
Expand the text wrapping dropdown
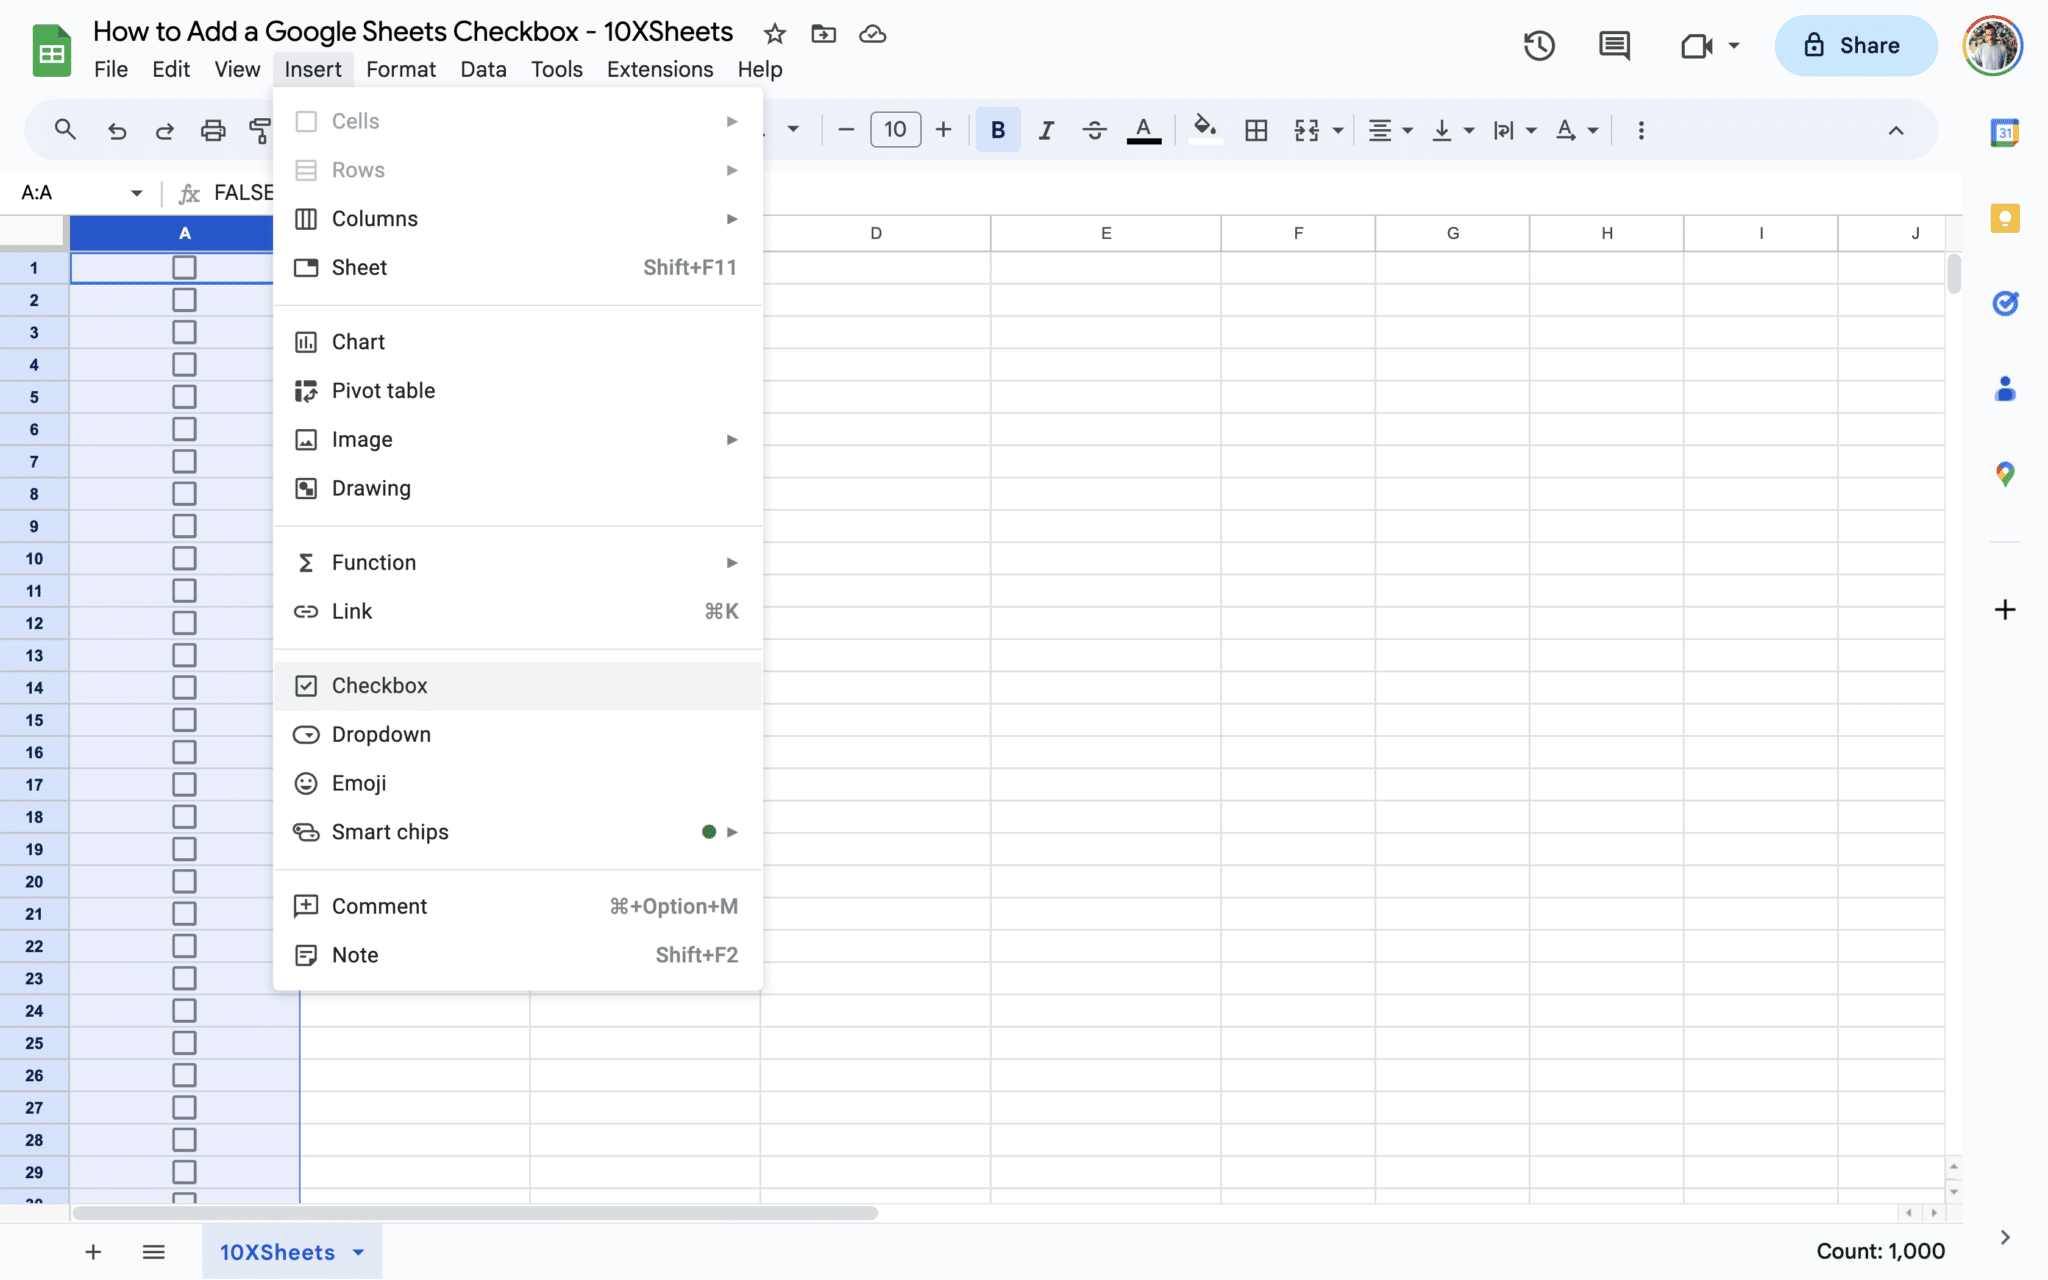click(1531, 131)
